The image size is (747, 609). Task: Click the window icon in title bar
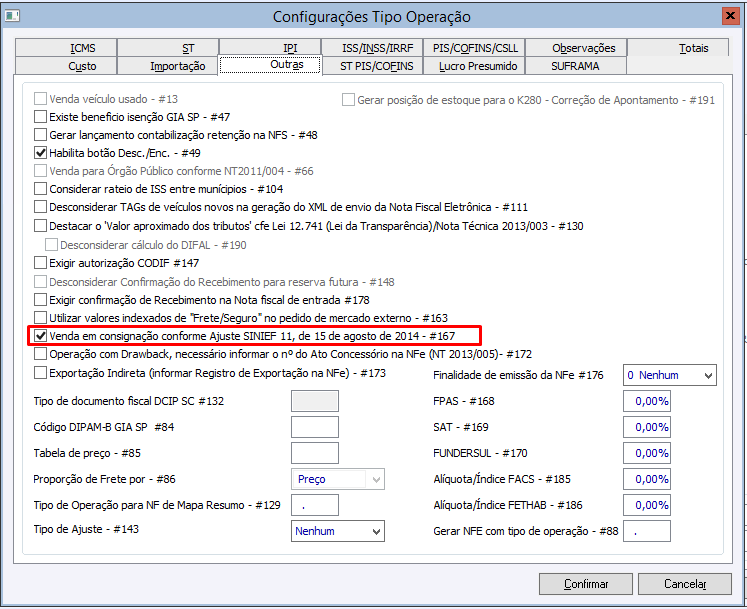pos(12,16)
